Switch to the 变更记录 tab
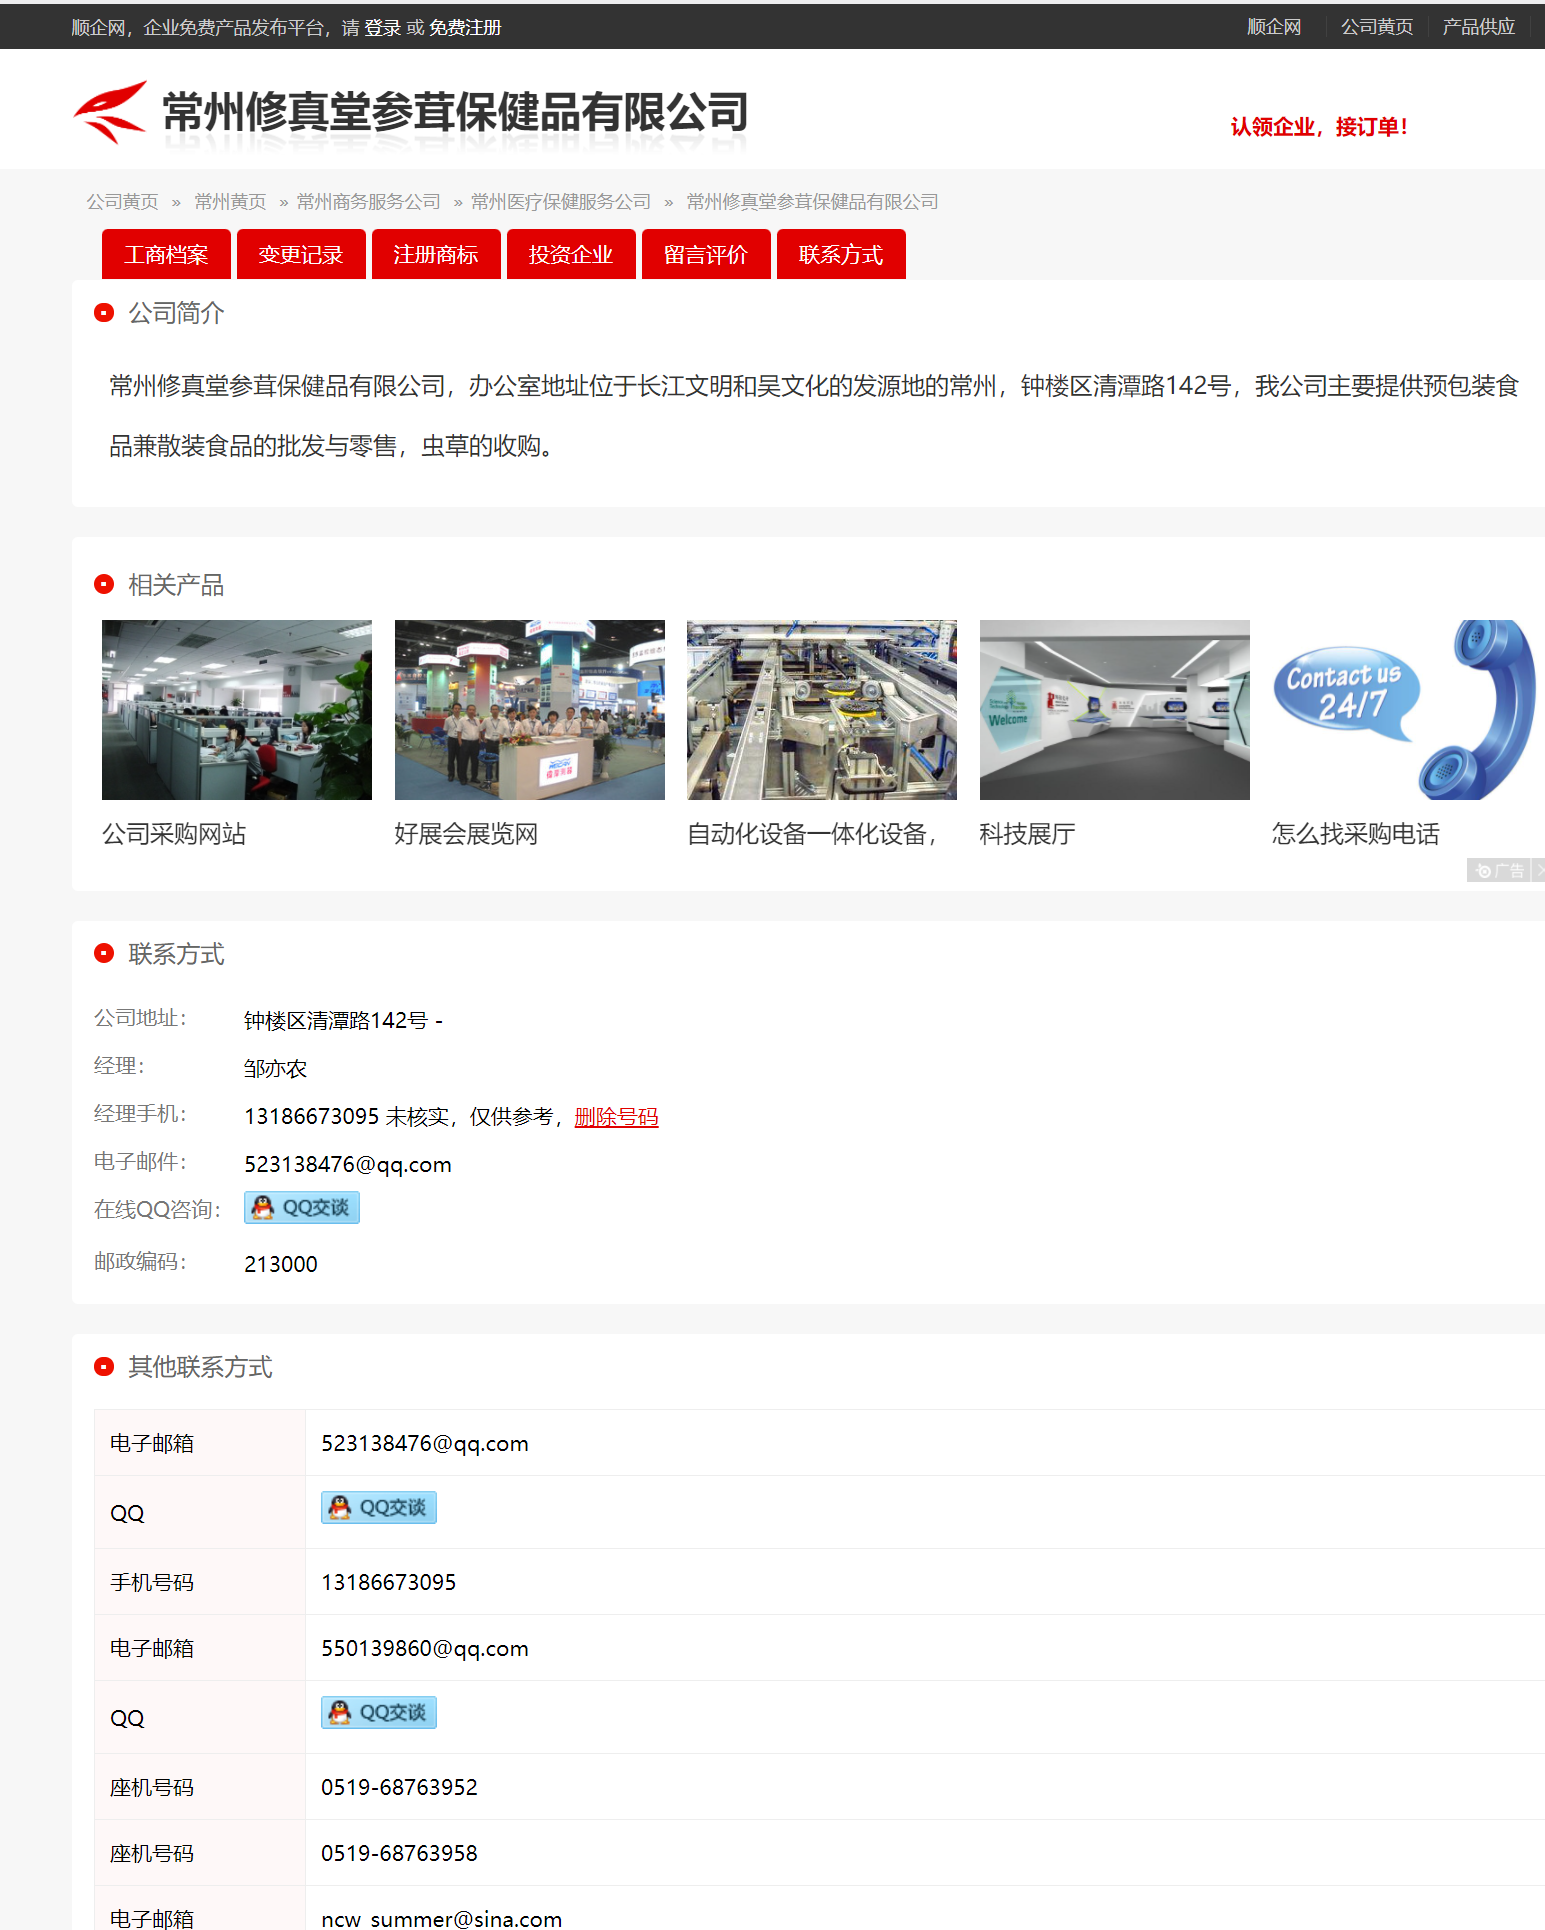This screenshot has height=1930, width=1545. point(301,254)
